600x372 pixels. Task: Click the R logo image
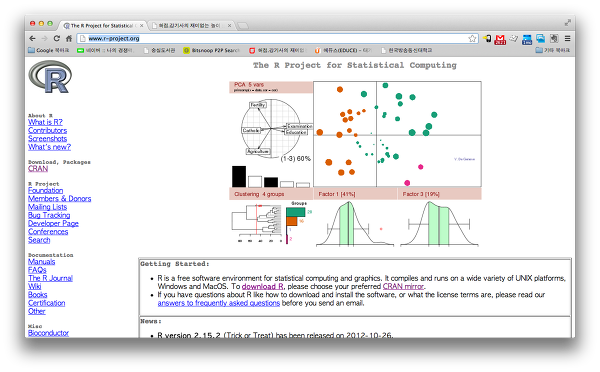tap(50, 77)
